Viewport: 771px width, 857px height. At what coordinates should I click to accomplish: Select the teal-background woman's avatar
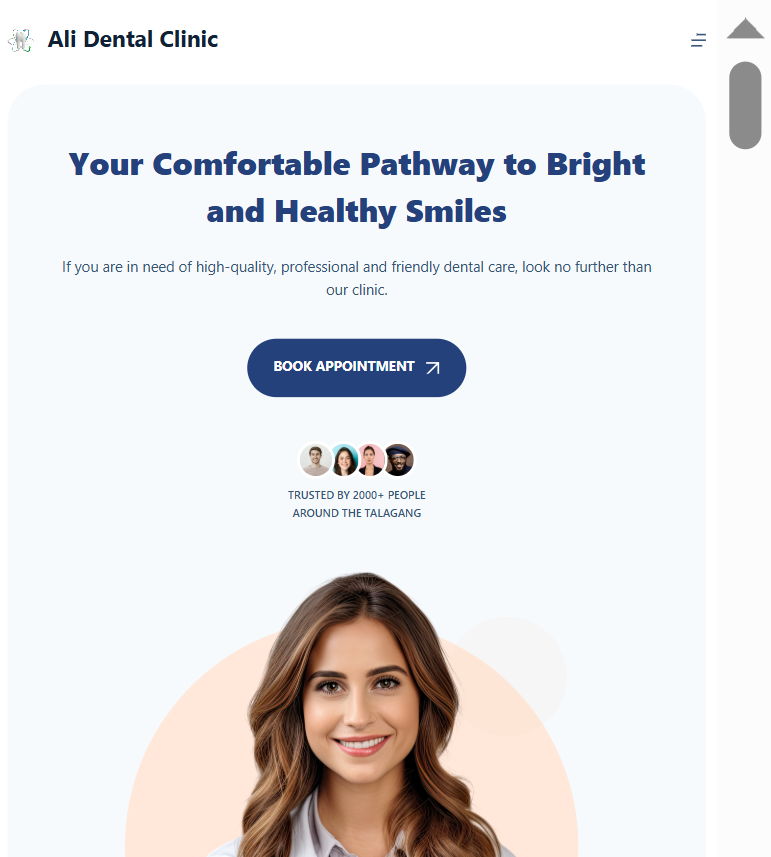click(344, 460)
